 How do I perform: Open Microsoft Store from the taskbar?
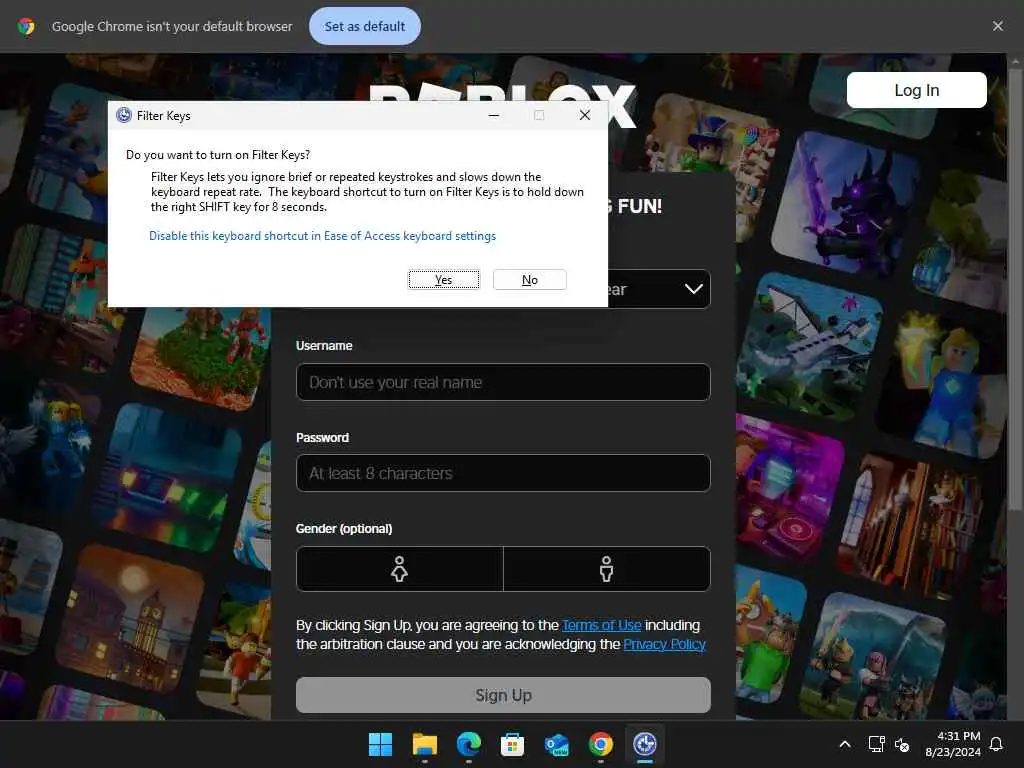(x=513, y=744)
